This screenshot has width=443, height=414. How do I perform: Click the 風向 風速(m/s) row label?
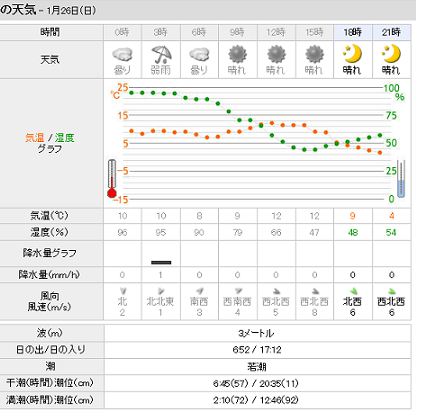(x=50, y=301)
